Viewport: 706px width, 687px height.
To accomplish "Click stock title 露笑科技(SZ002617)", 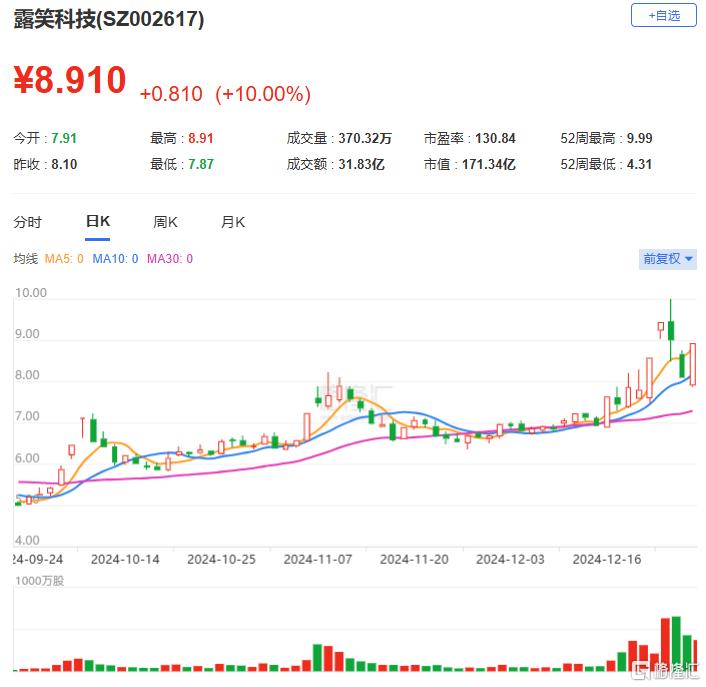I will coord(109,19).
